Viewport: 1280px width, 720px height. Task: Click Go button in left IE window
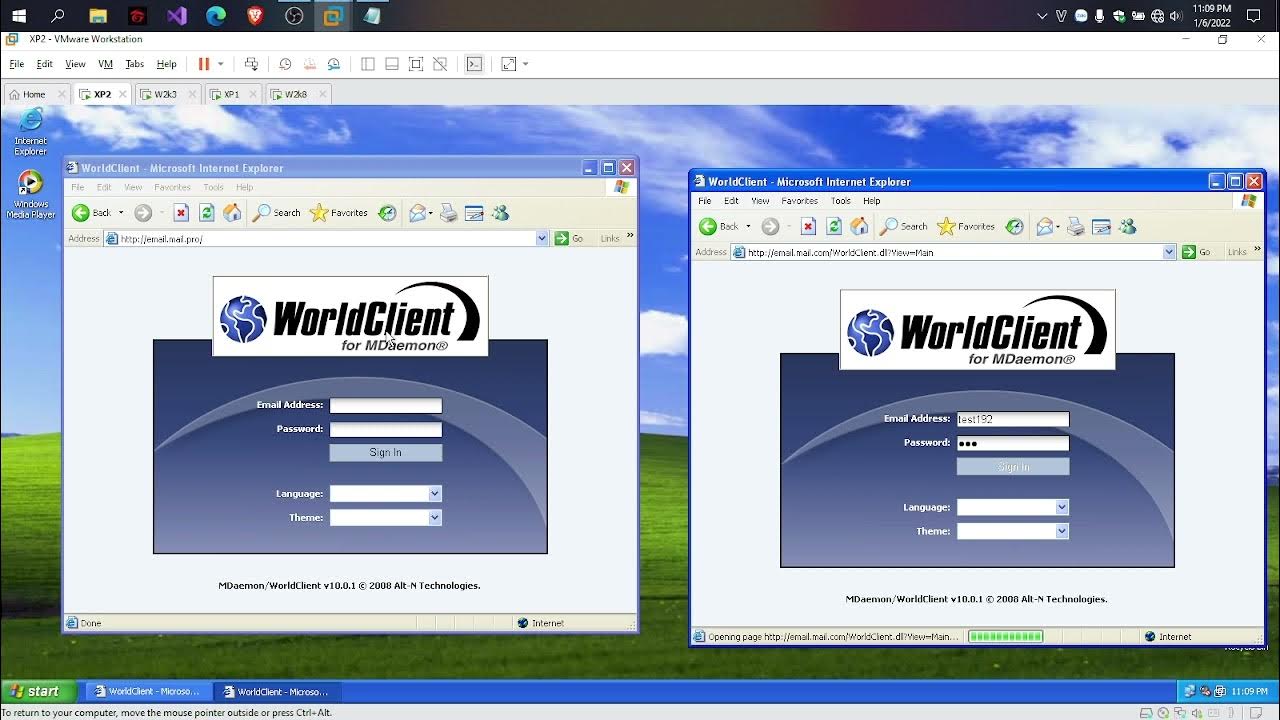tap(570, 239)
